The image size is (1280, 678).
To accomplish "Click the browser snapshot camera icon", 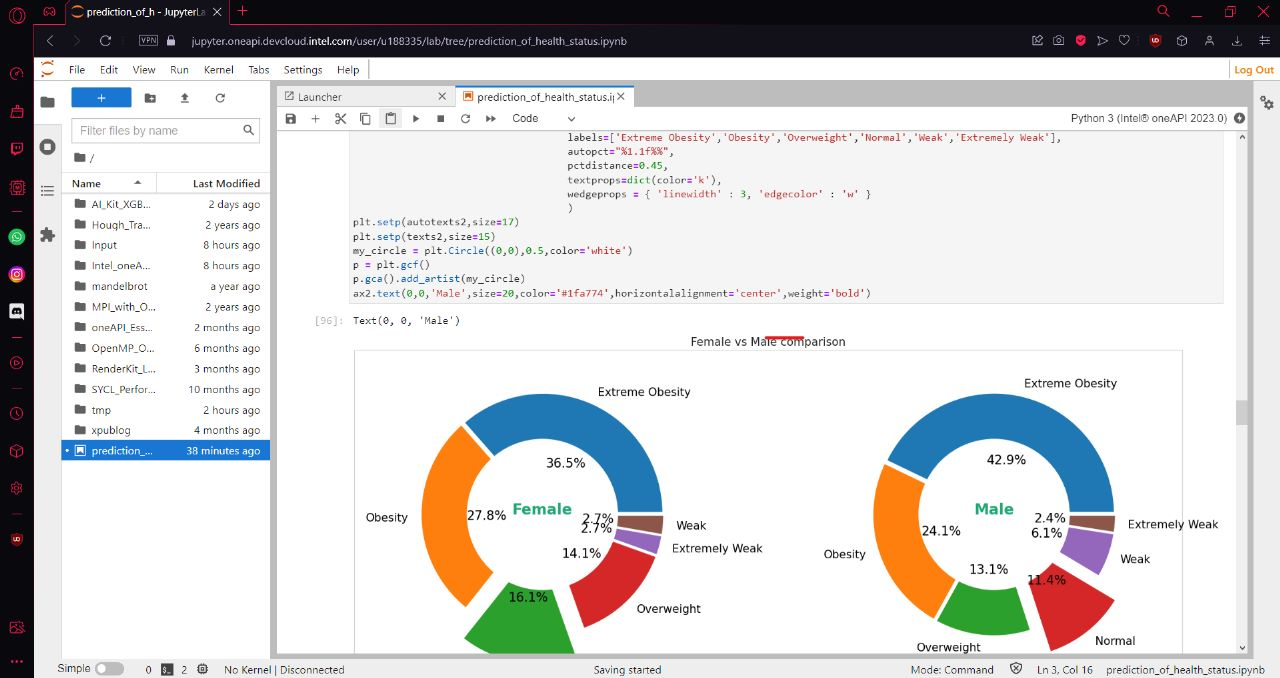I will point(1059,41).
